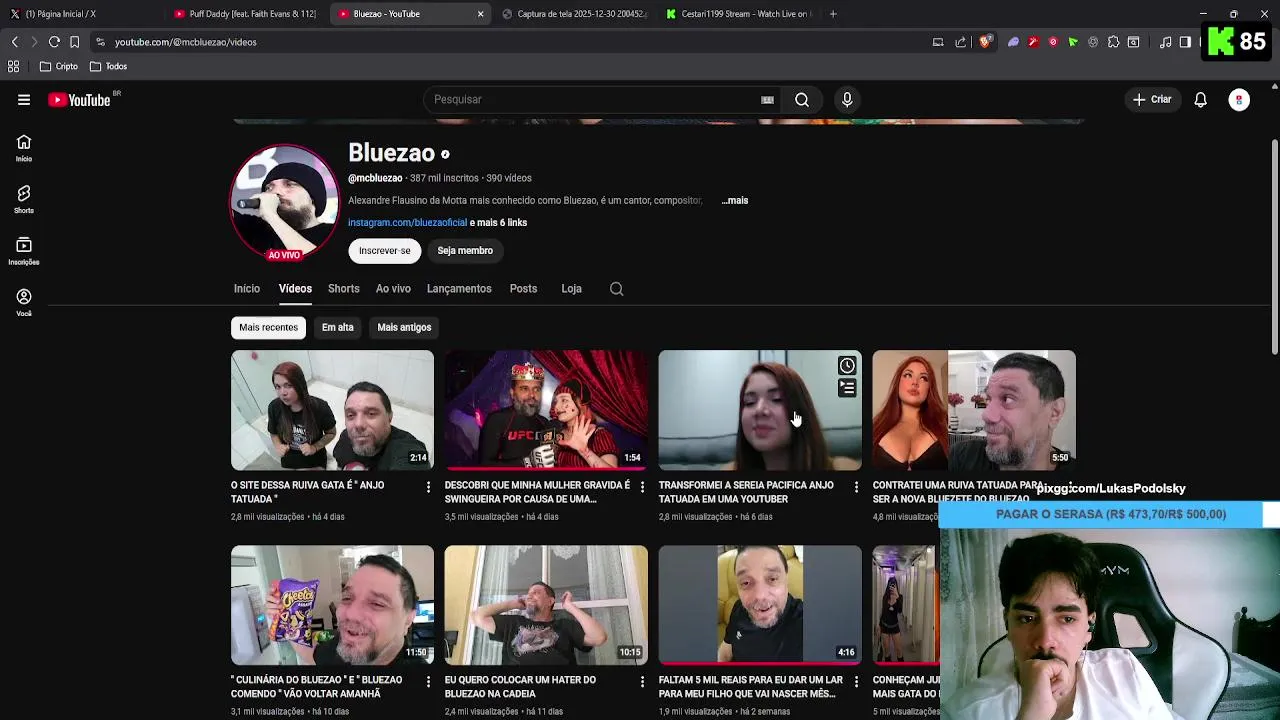Open the Todos bookmarks folder

coord(108,67)
